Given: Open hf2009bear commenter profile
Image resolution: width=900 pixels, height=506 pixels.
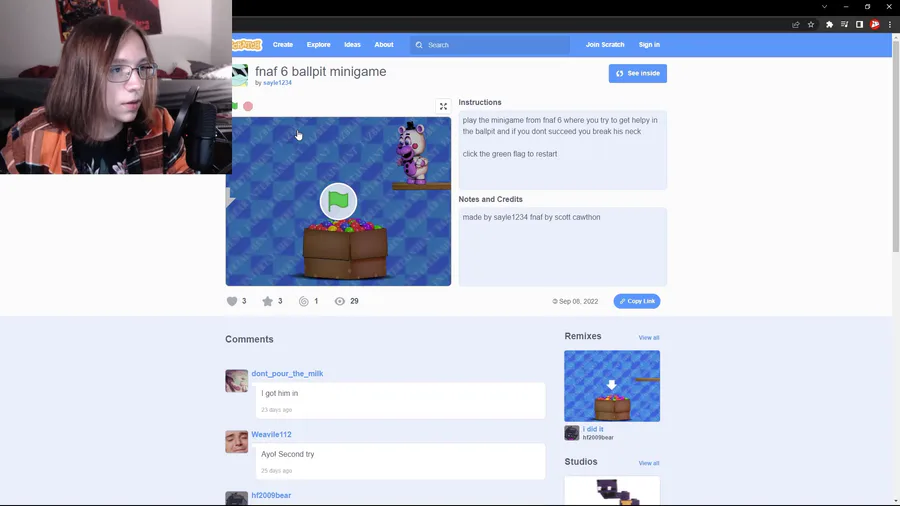Looking at the screenshot, I should (271, 495).
